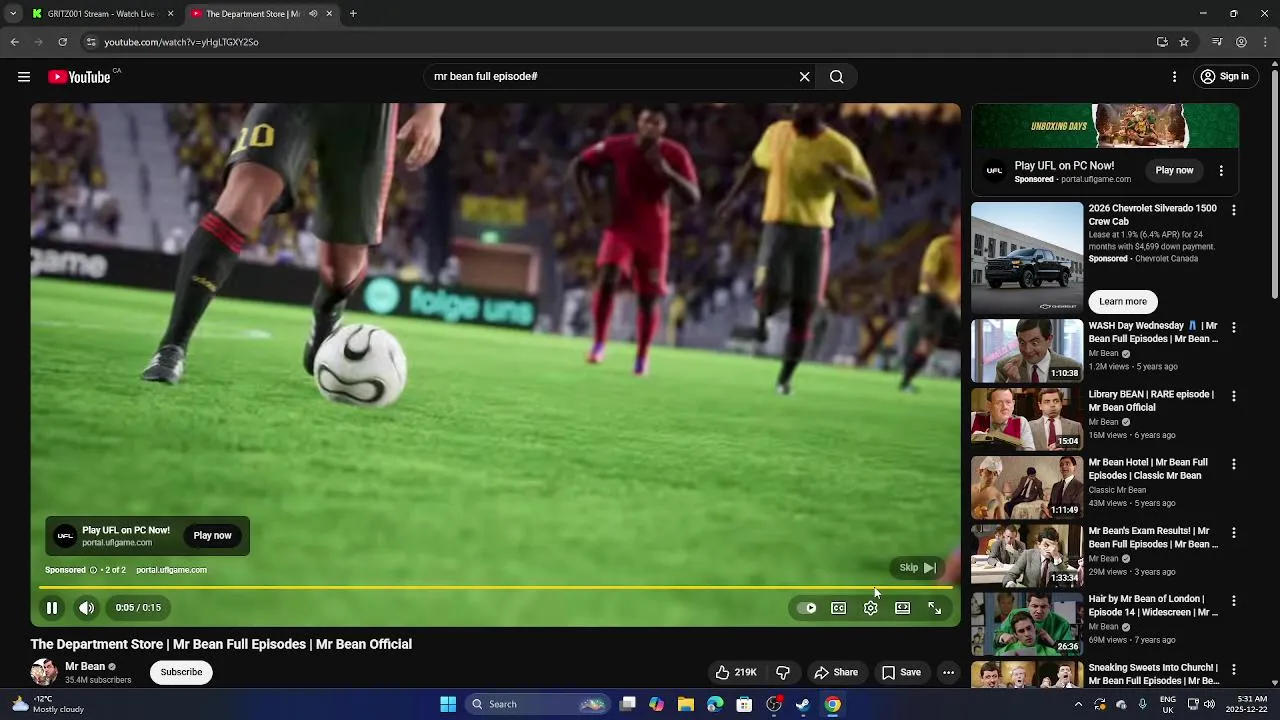Open Mr Bean's Exam Results video title
1280x720 pixels.
pyautogui.click(x=1153, y=538)
